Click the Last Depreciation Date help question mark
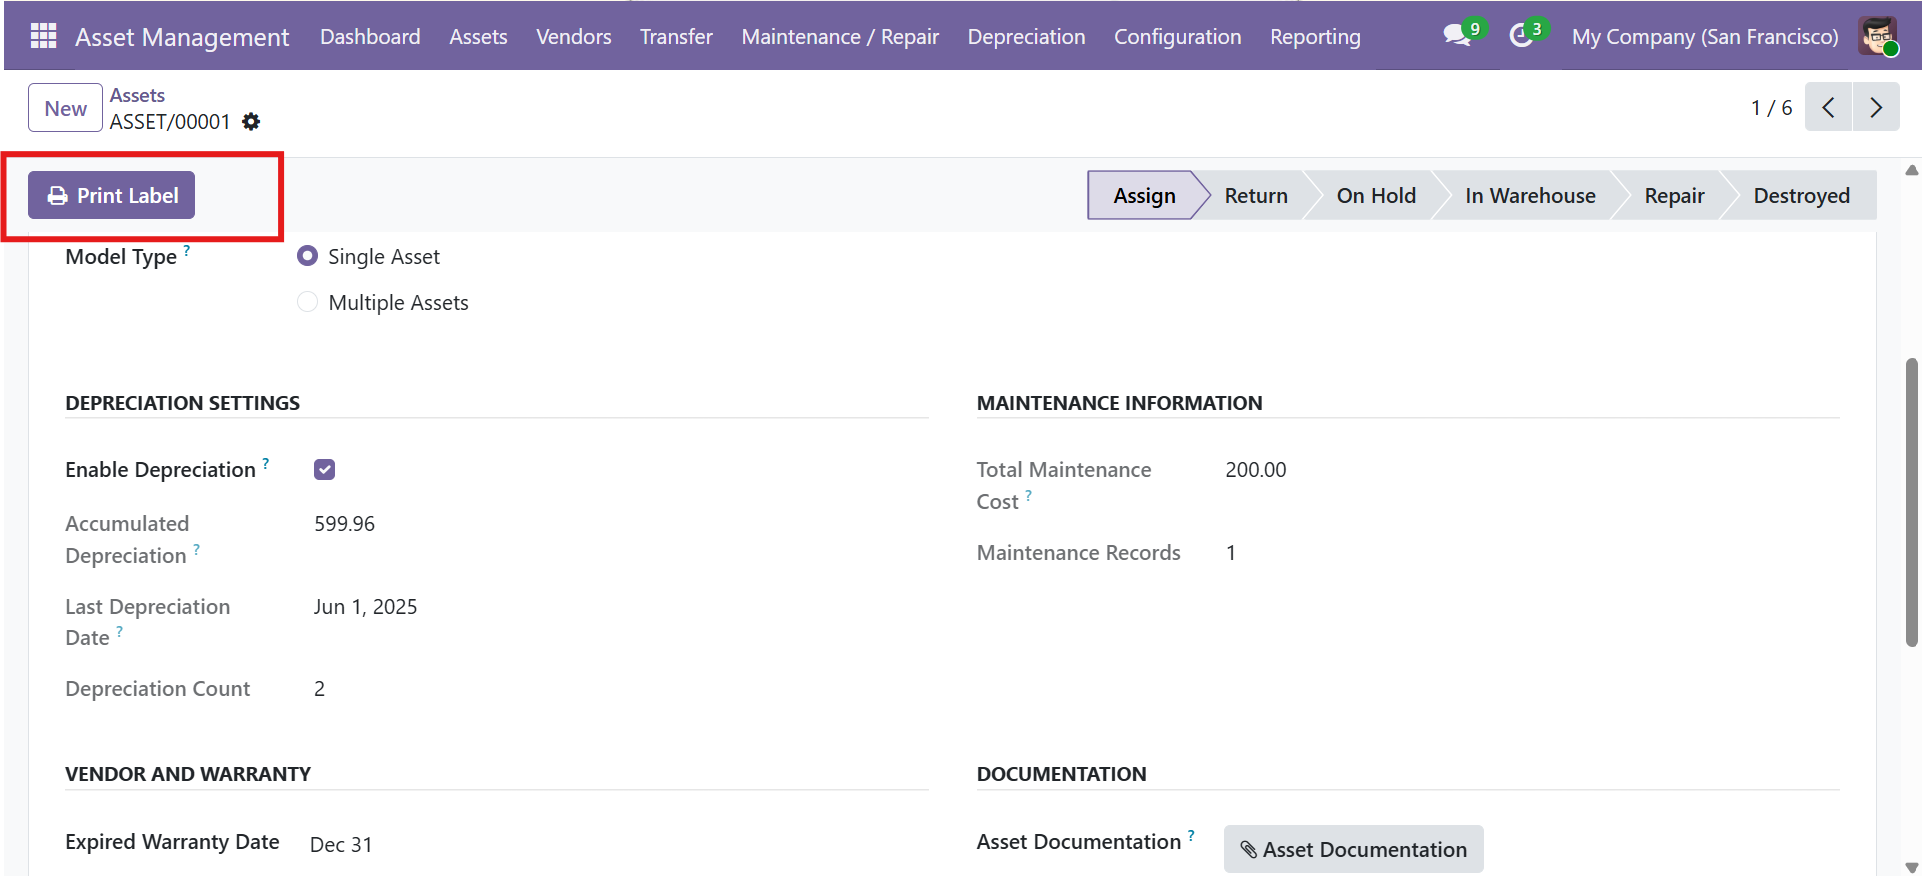The width and height of the screenshot is (1922, 876). tap(120, 631)
